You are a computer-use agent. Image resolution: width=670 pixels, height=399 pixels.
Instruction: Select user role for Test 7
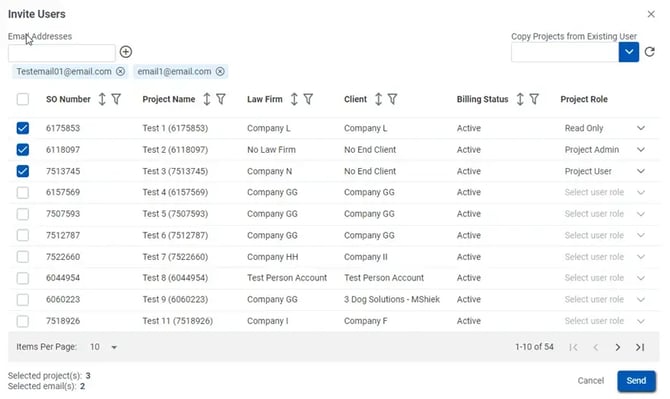(605, 257)
